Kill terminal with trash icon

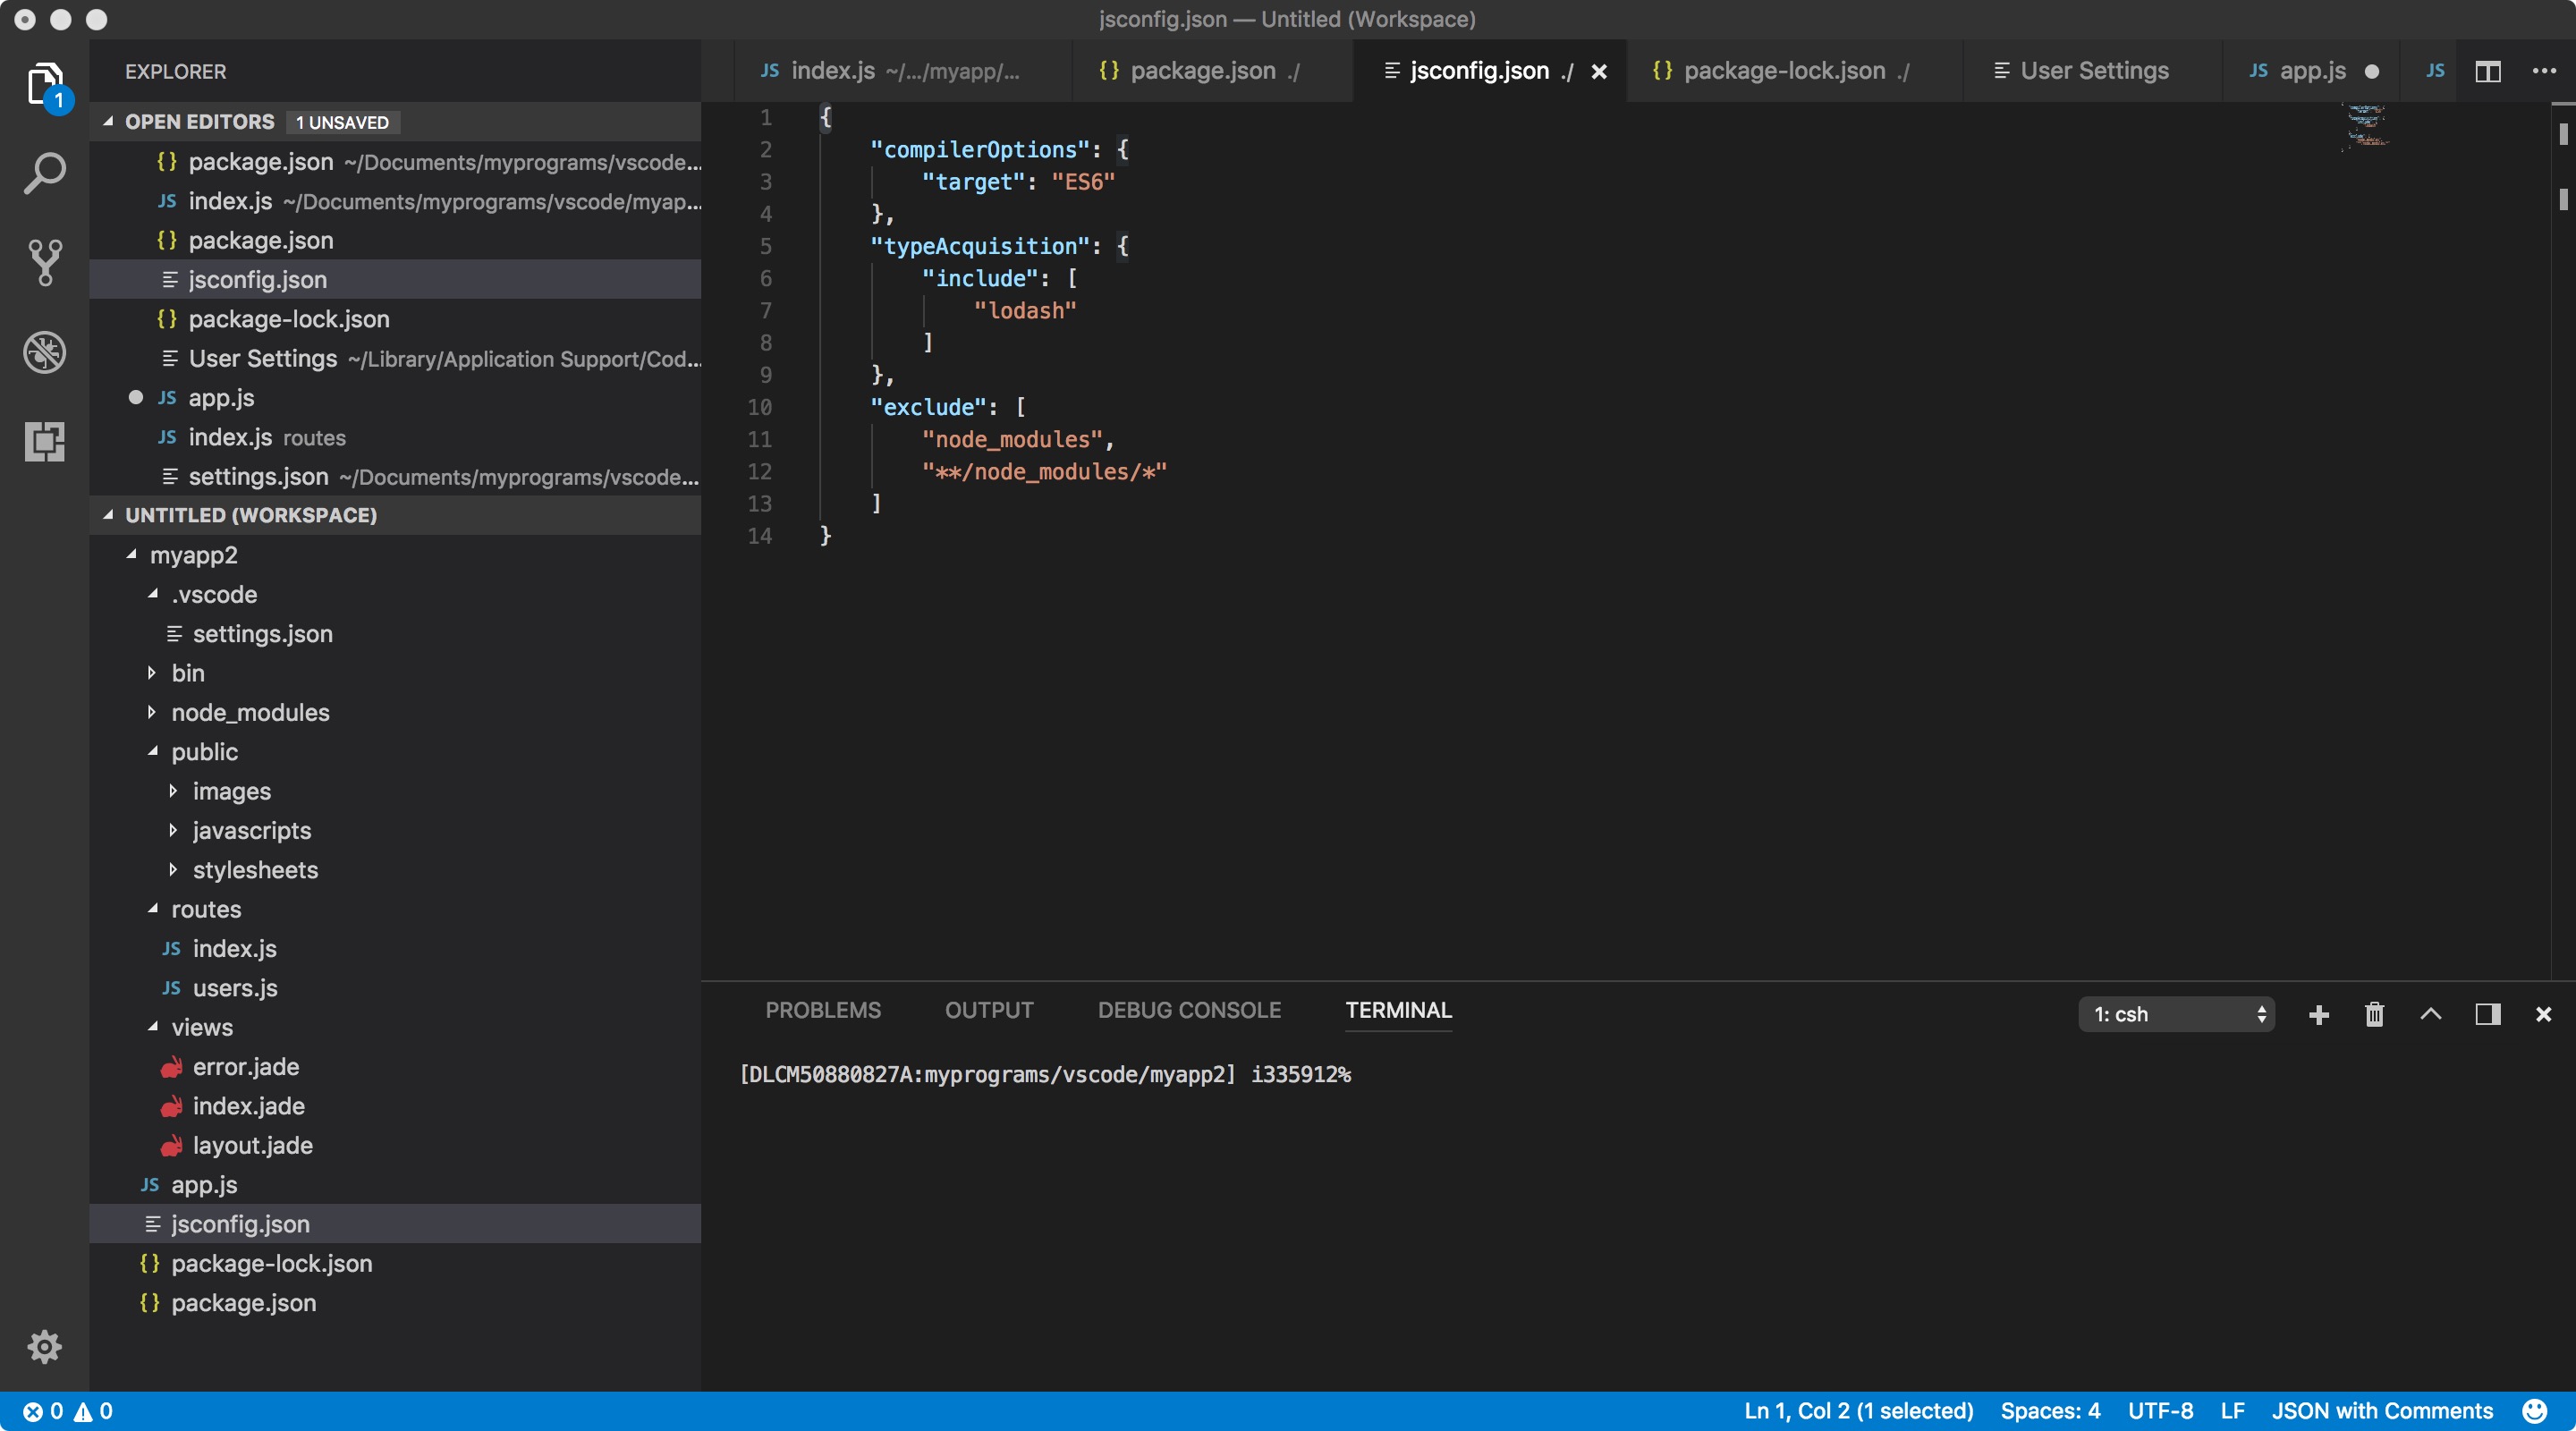click(2374, 1014)
